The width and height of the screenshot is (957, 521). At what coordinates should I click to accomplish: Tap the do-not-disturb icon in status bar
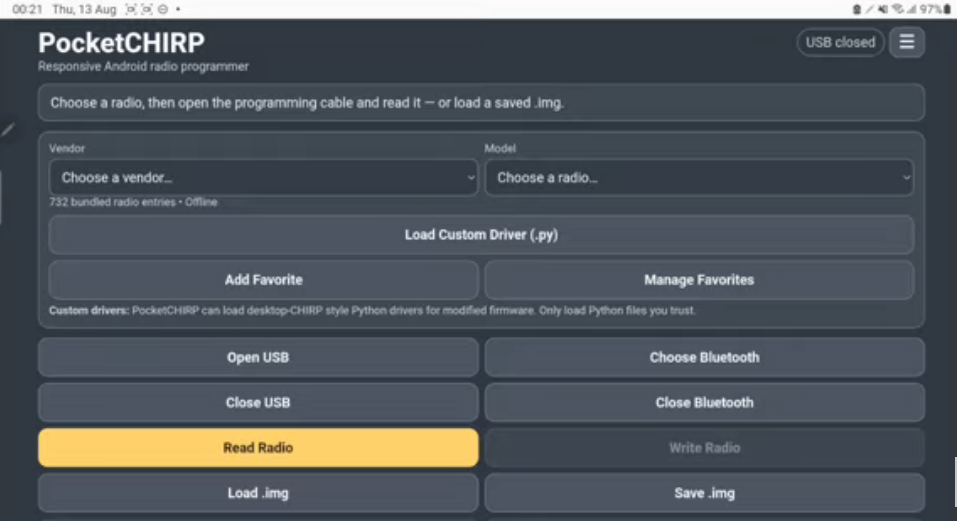162,9
